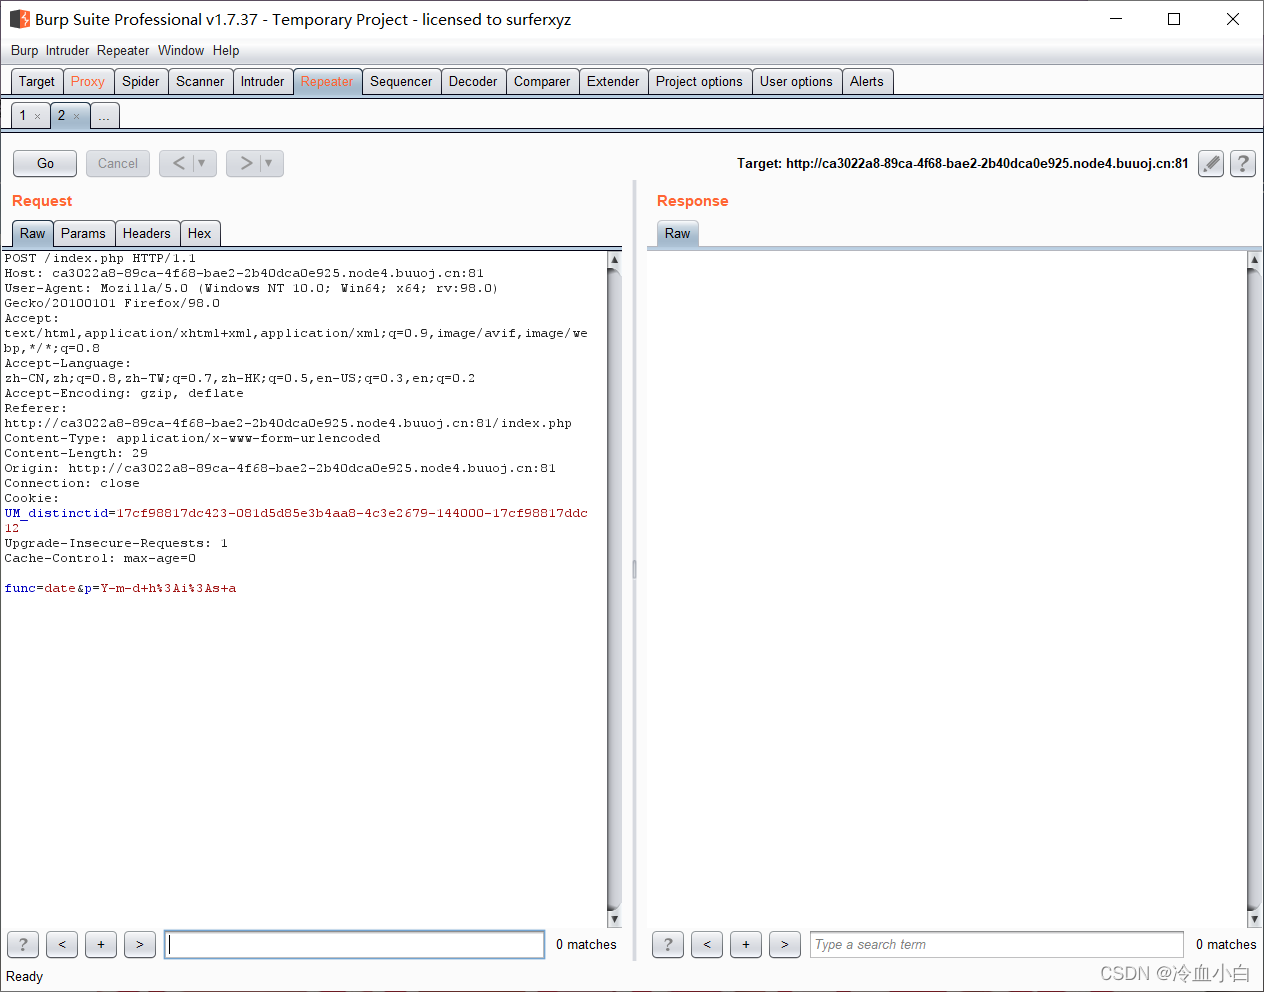Viewport: 1264px width, 992px height.
Task: Add new Repeater tab with ellipsis
Action: 104,117
